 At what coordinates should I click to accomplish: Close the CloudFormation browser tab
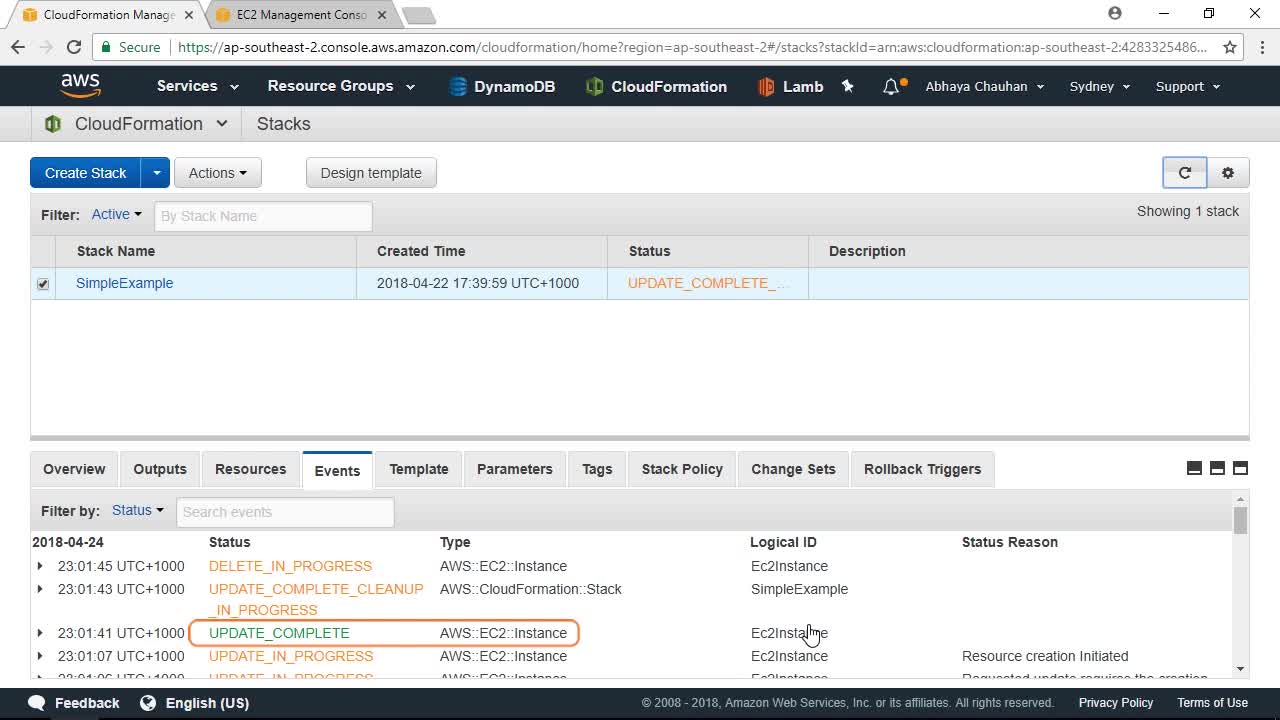coord(189,15)
